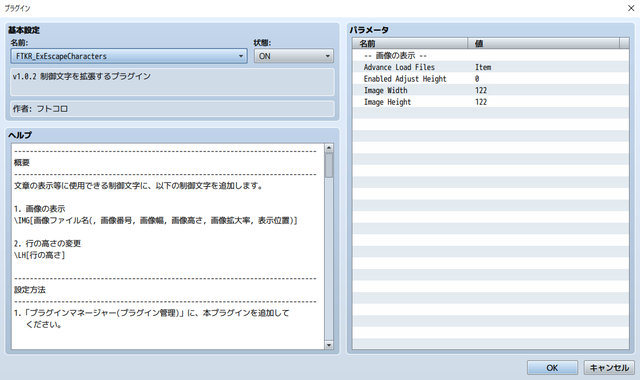Click the Item value of Advance Load Files

483,67
